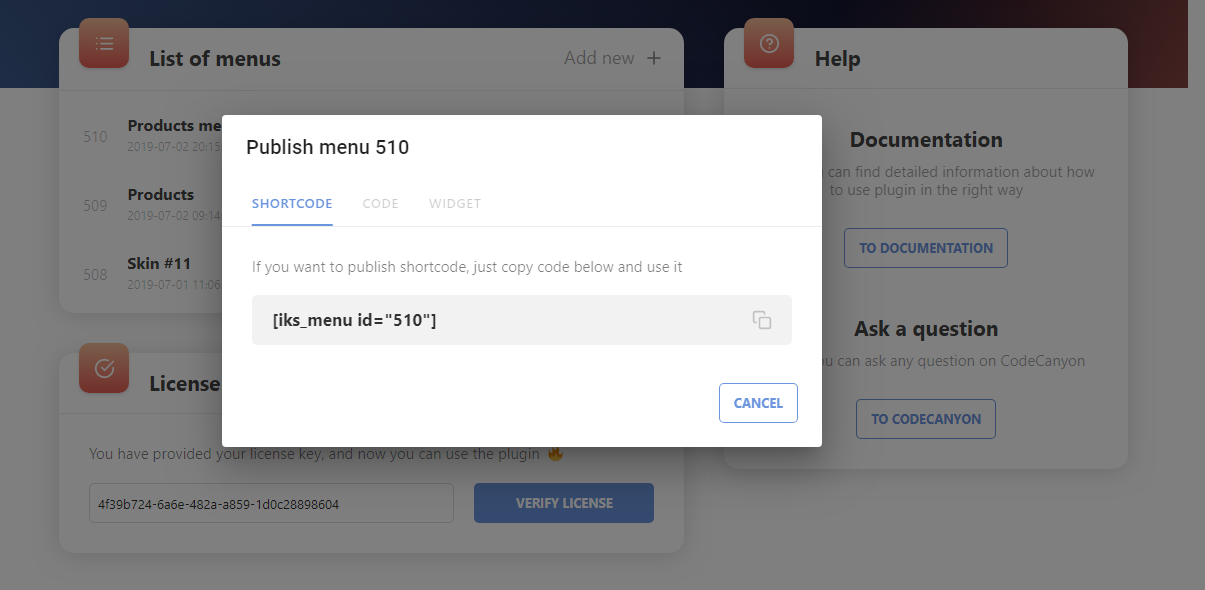Click the Verify License button
This screenshot has height=590, width=1205.
(x=564, y=503)
